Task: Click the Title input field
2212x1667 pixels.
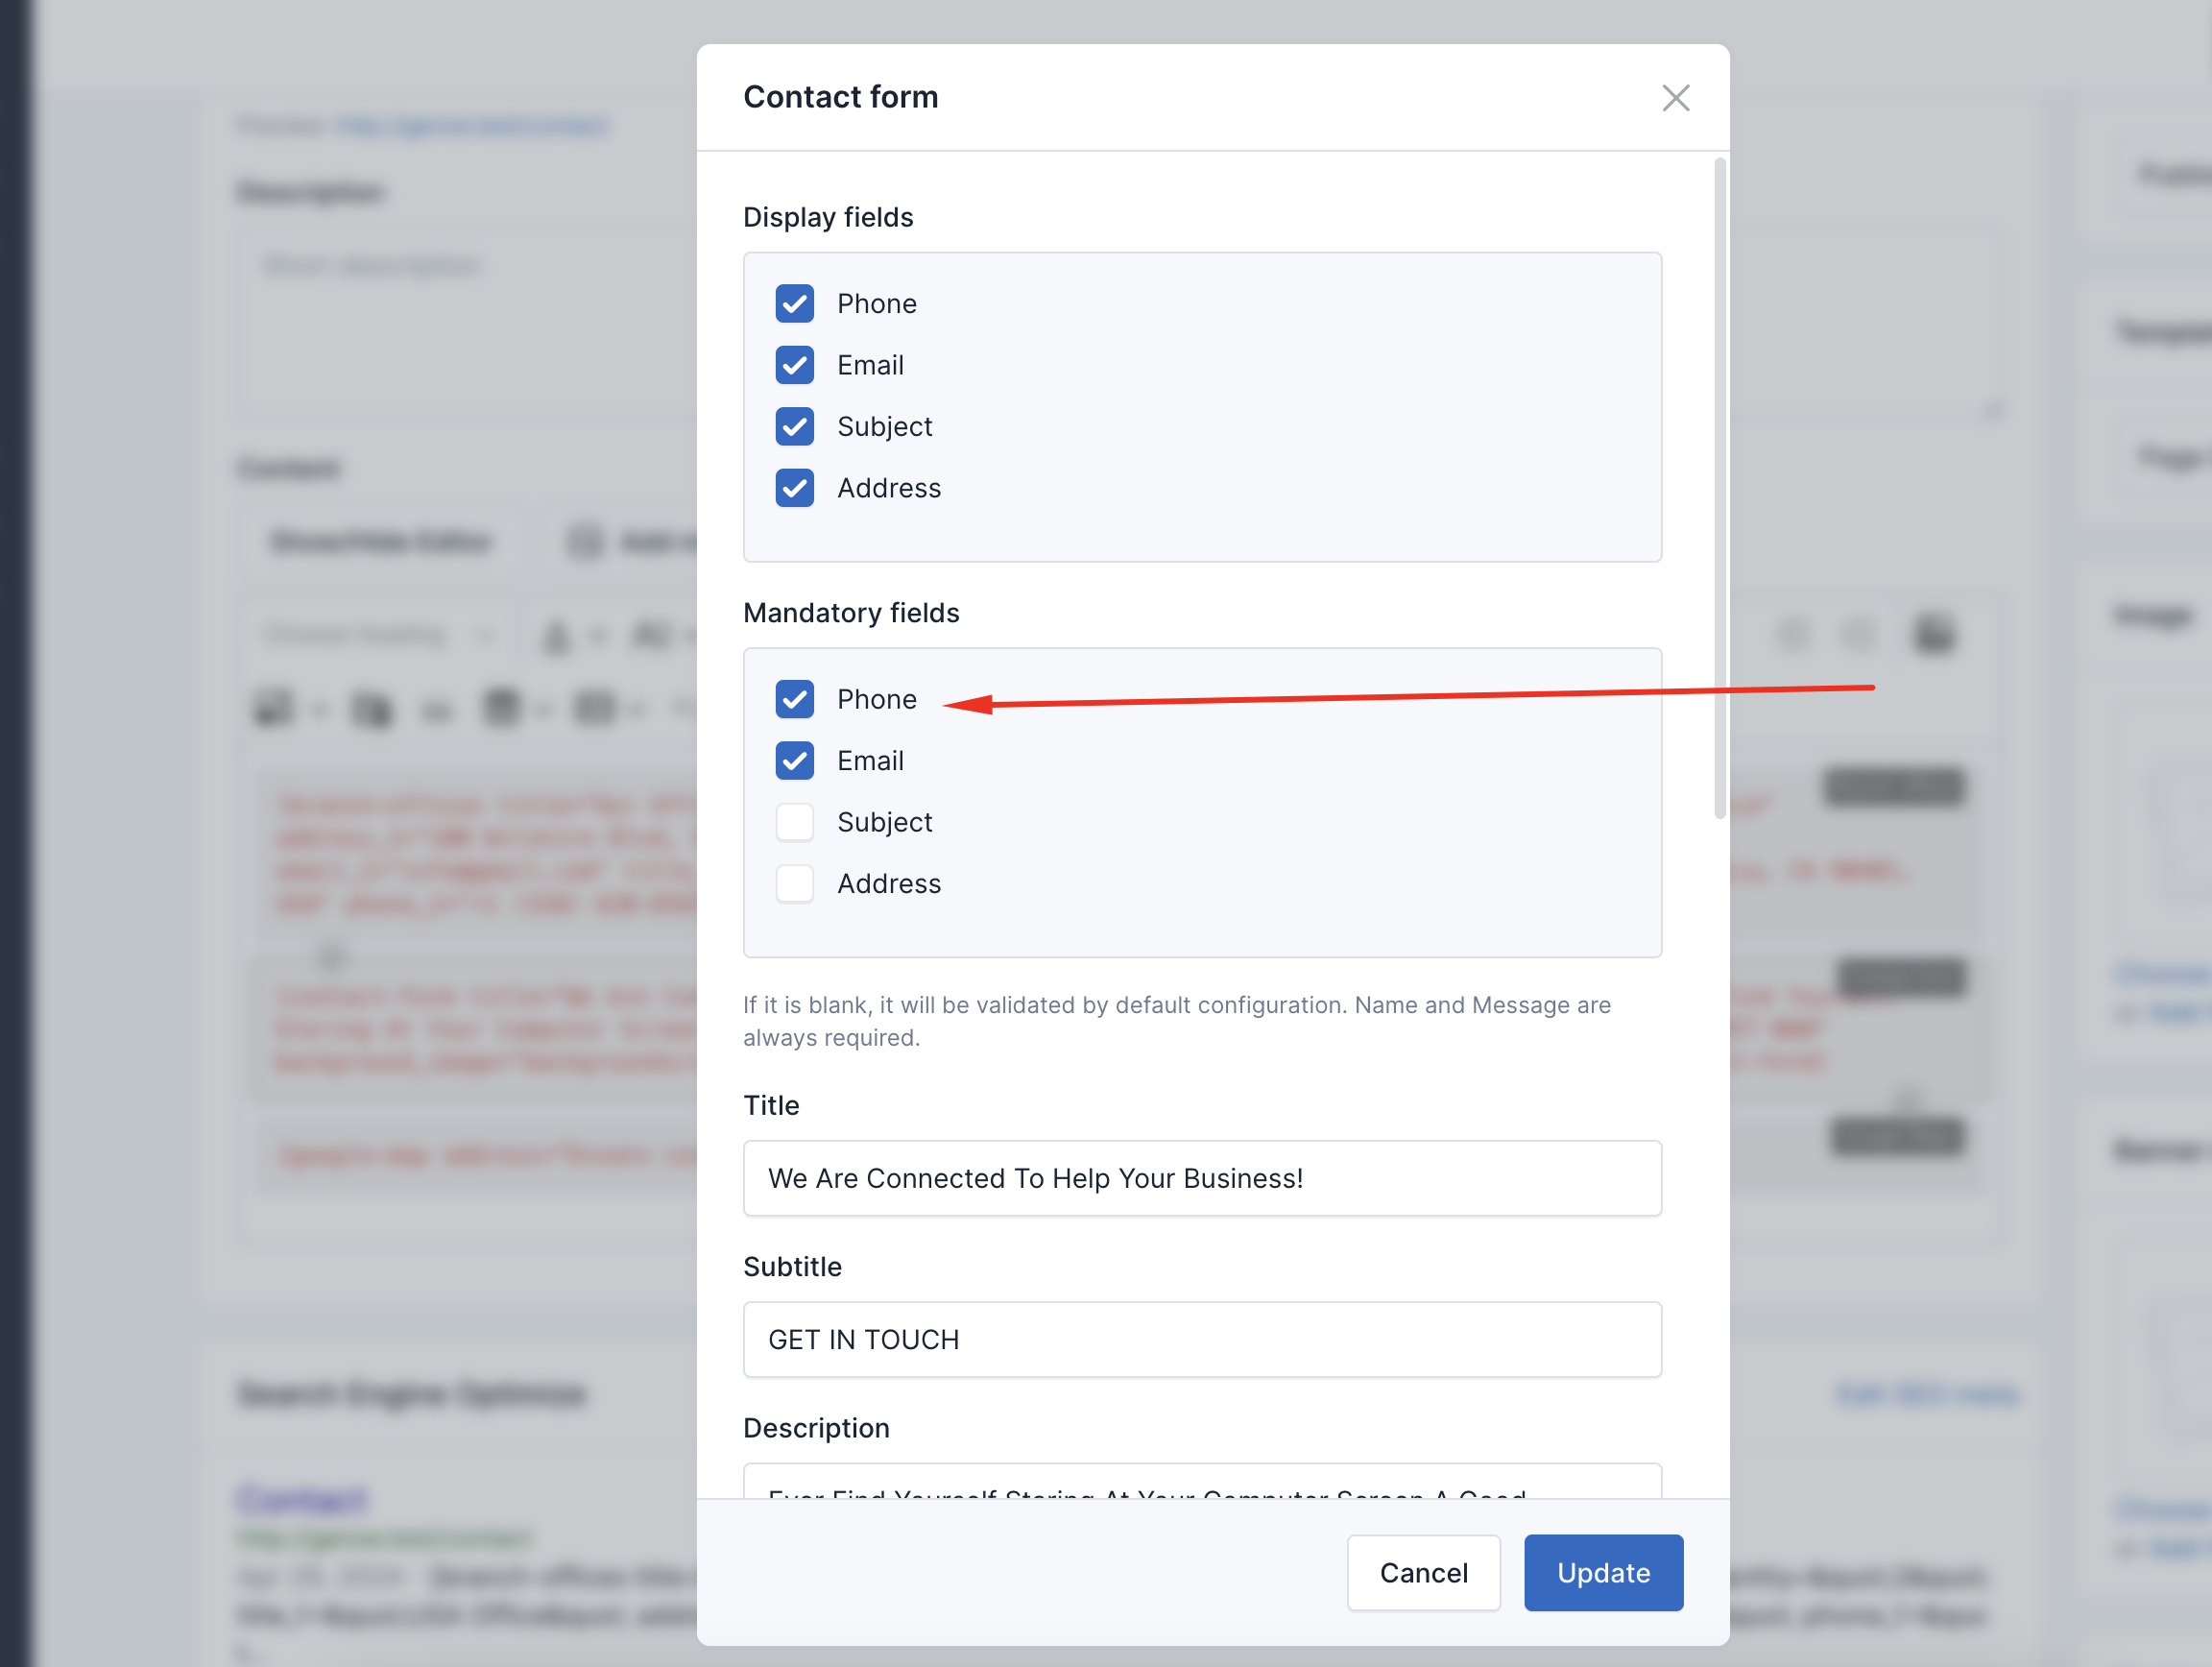Action: click(x=1201, y=1178)
